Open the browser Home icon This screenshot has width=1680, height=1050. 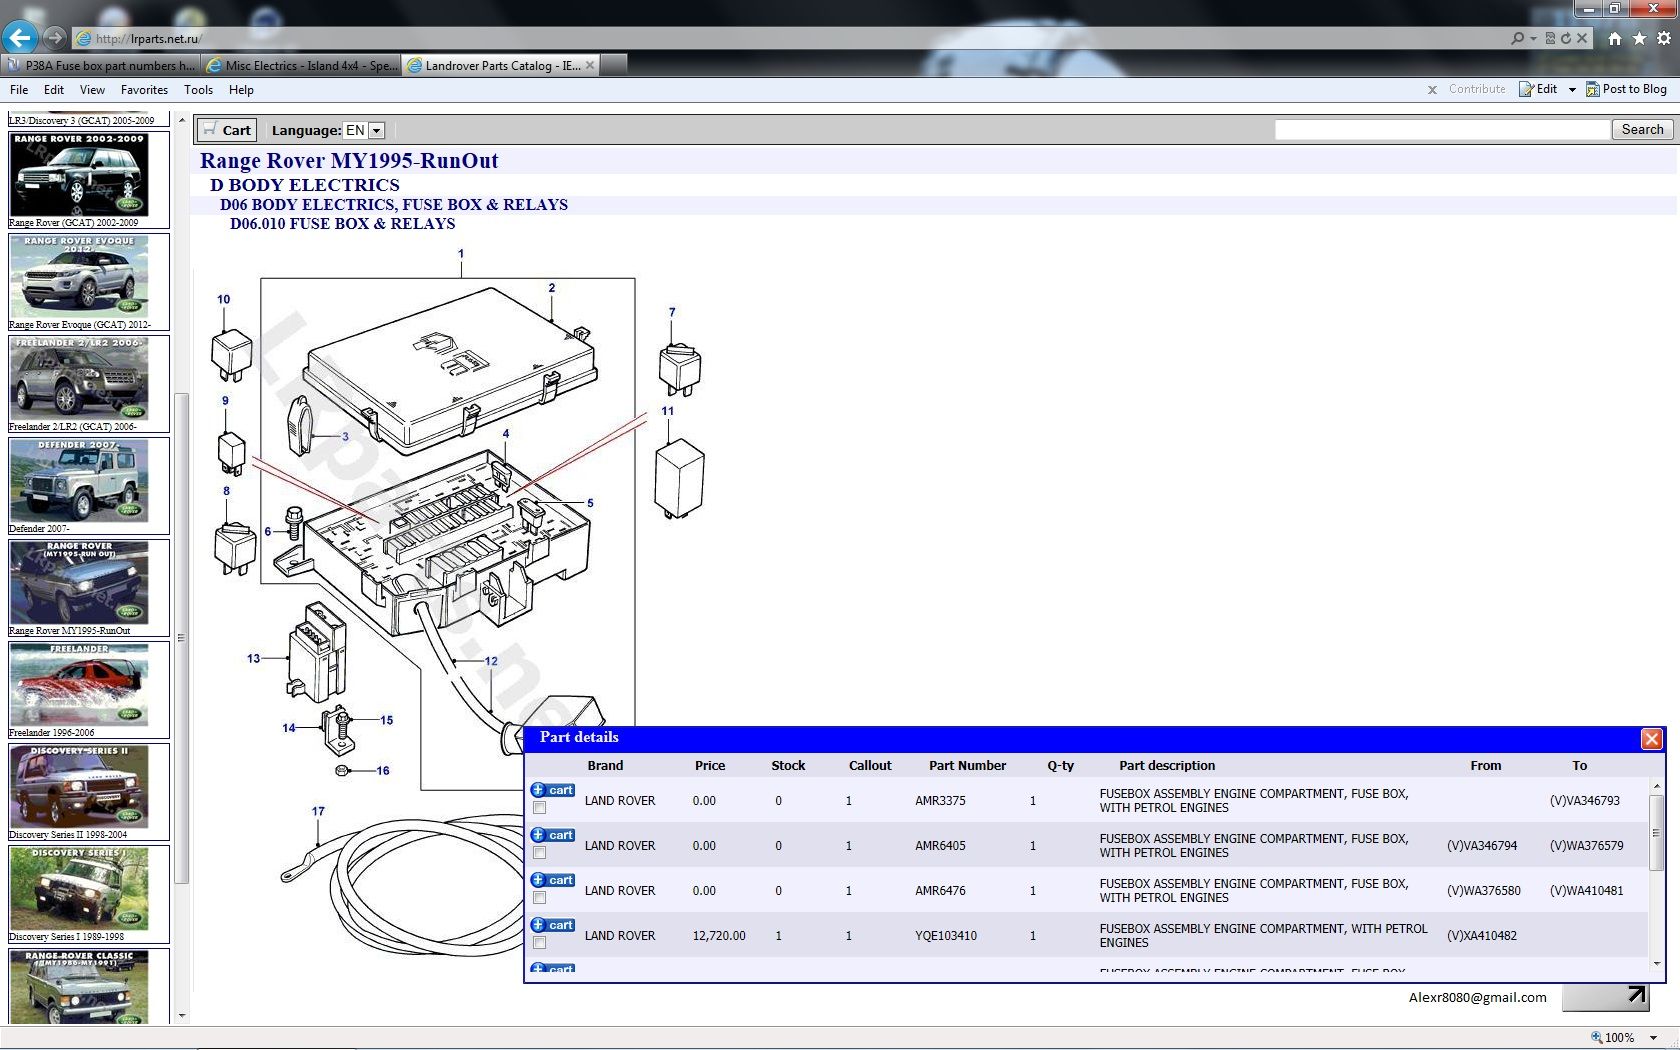tap(1614, 38)
